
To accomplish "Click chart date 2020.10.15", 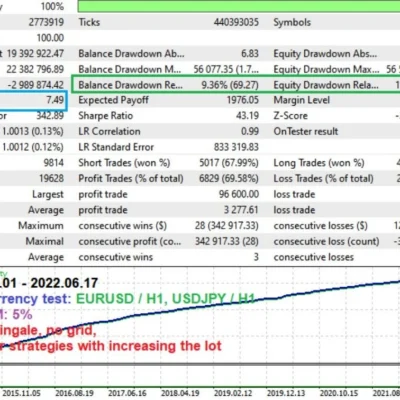I will click(x=339, y=393).
